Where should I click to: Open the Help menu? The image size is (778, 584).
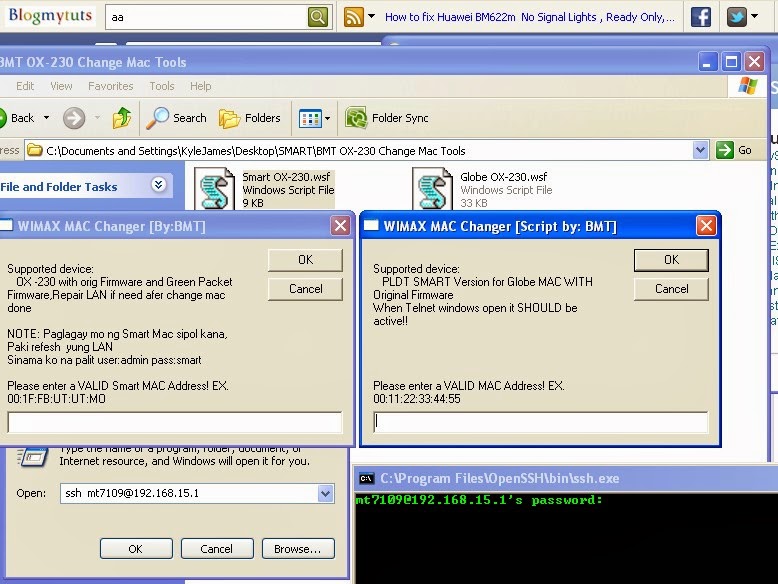(200, 86)
